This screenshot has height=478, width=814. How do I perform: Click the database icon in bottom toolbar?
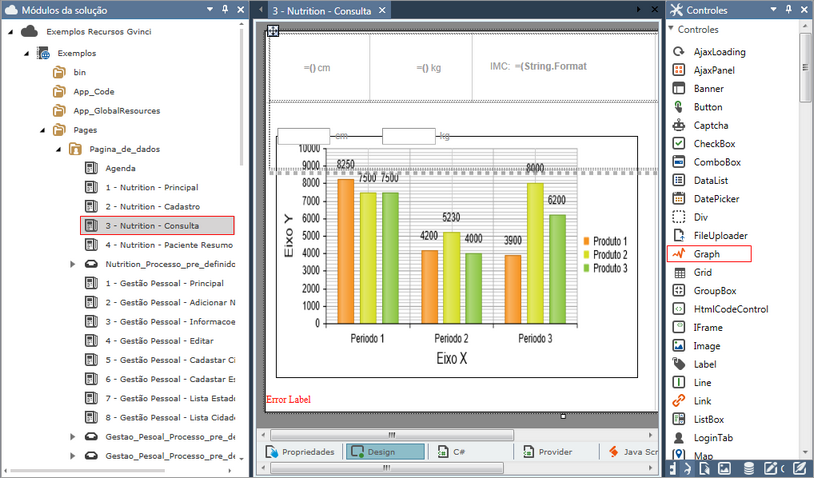[x=749, y=468]
